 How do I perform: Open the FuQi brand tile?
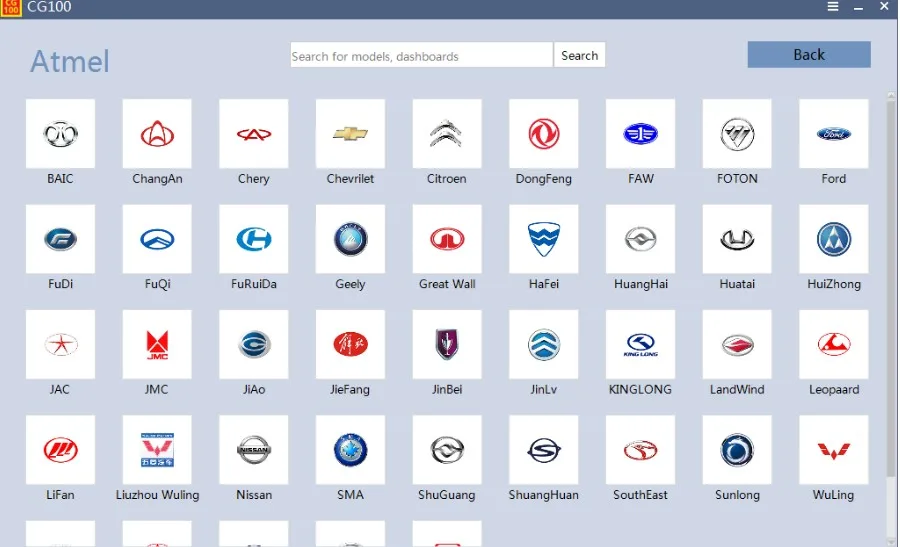coord(157,239)
